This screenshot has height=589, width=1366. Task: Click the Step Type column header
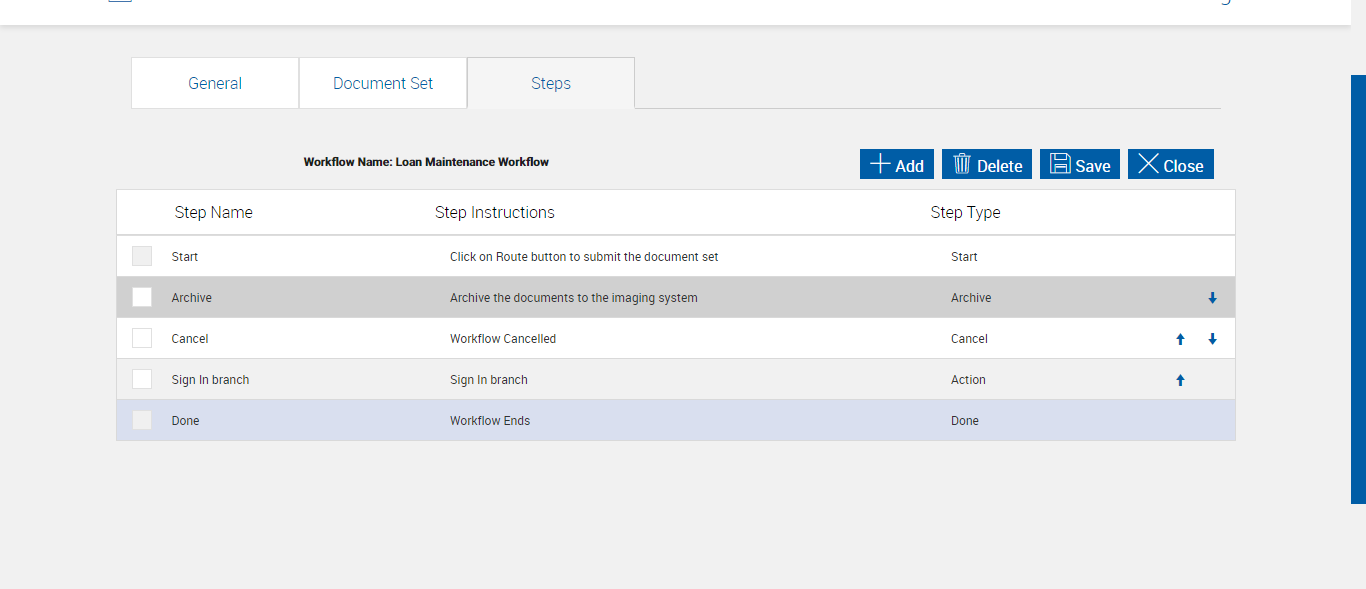tap(965, 212)
